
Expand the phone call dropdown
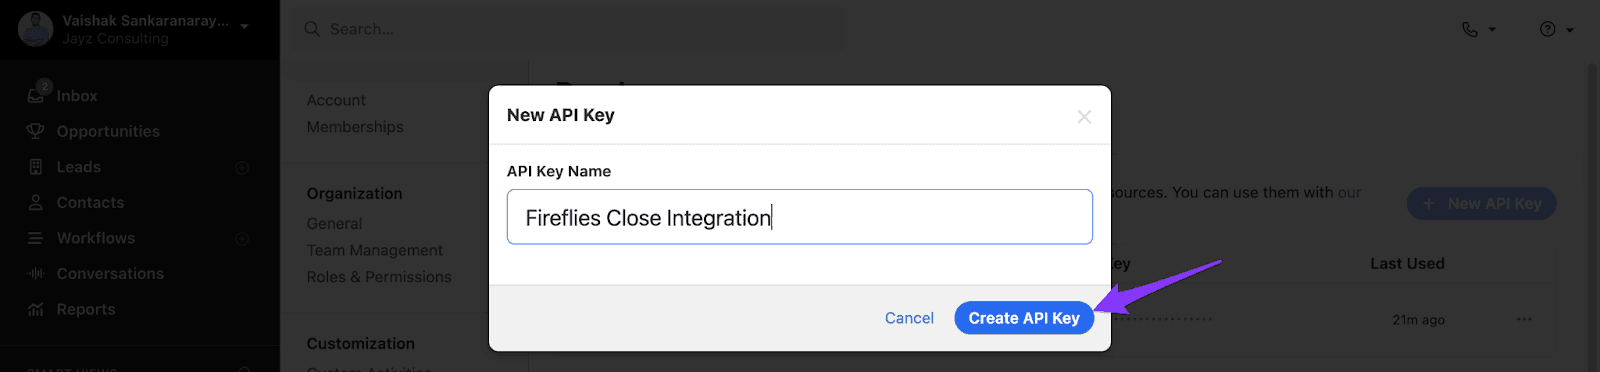(1479, 29)
